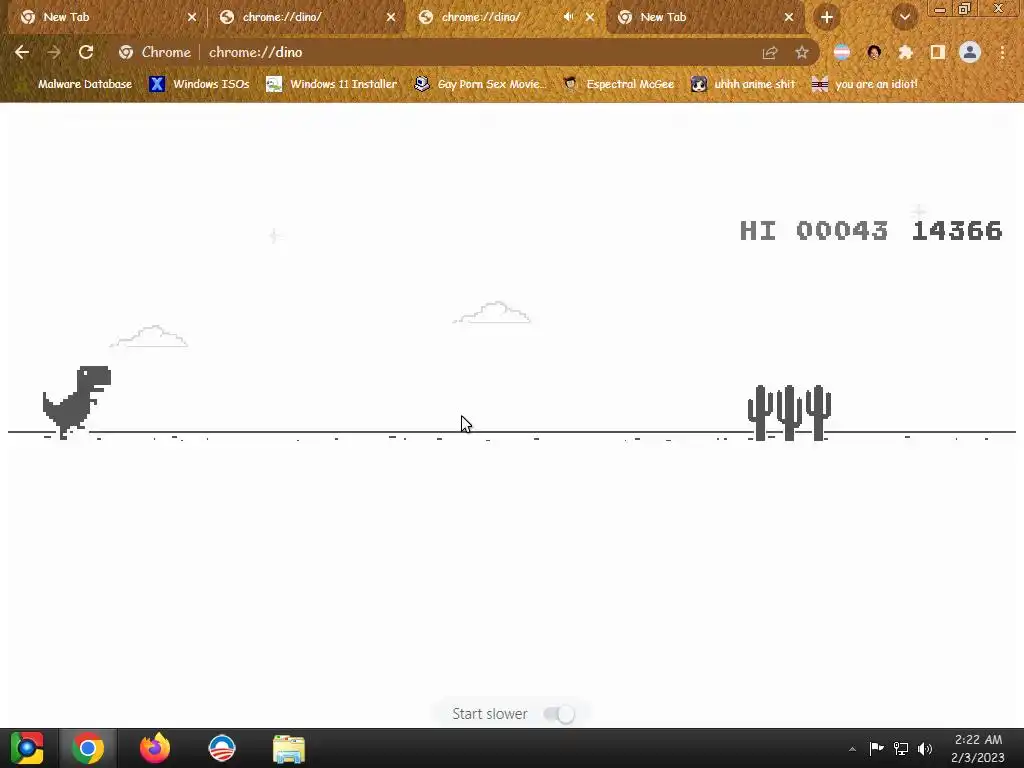Open the Windows 11 Installer bookmark
This screenshot has height=768, width=1024.
(x=332, y=84)
